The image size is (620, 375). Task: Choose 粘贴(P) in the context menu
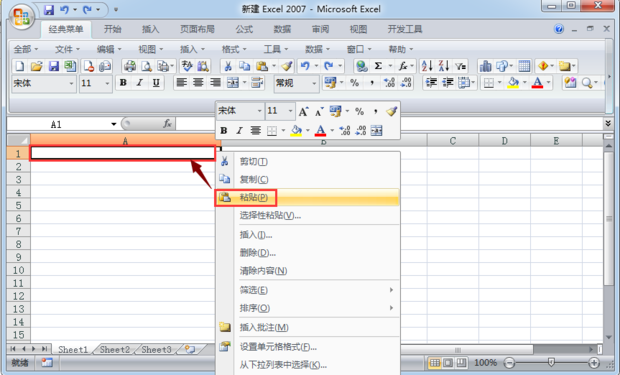[308, 197]
